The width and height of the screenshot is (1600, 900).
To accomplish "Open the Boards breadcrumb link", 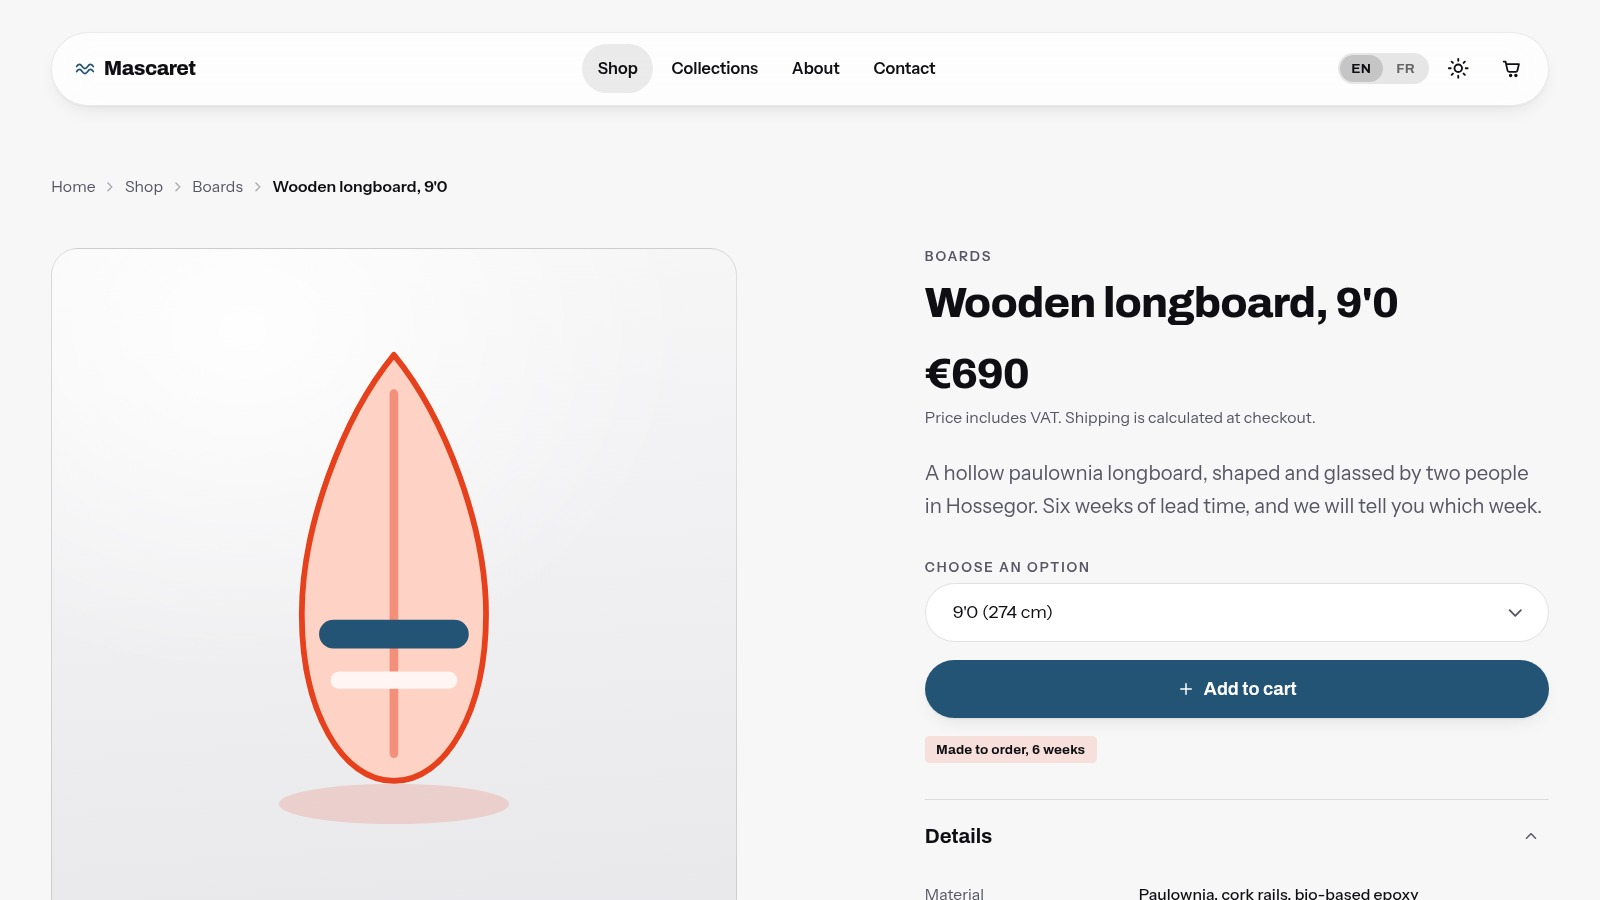I will click(x=217, y=187).
